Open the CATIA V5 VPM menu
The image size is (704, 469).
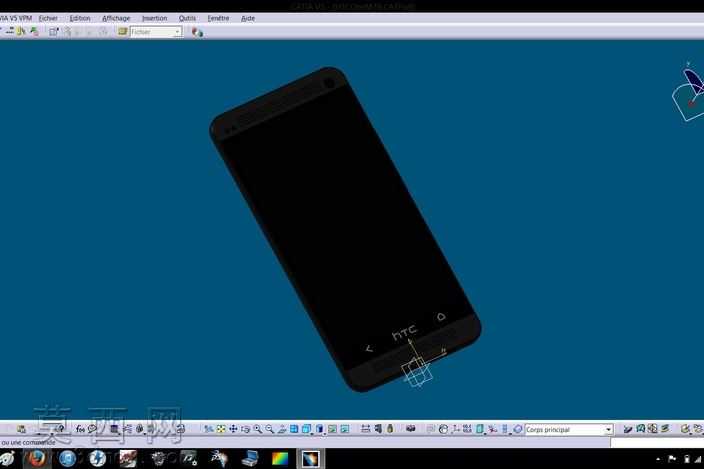tap(16, 18)
